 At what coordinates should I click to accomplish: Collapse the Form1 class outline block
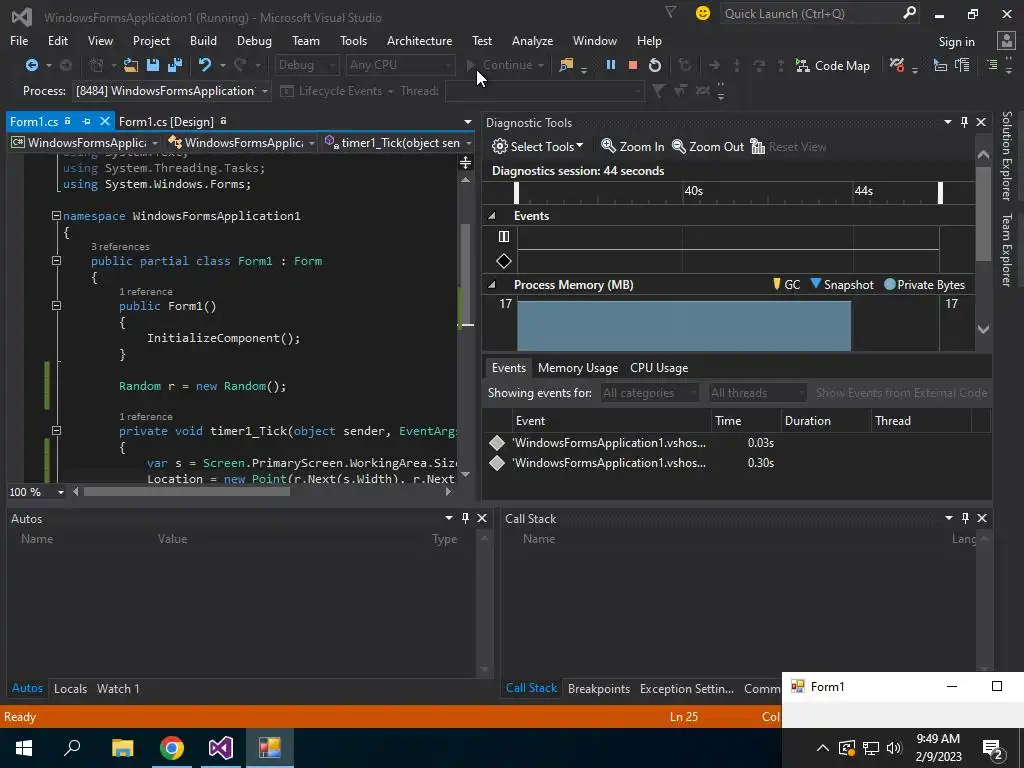56,261
